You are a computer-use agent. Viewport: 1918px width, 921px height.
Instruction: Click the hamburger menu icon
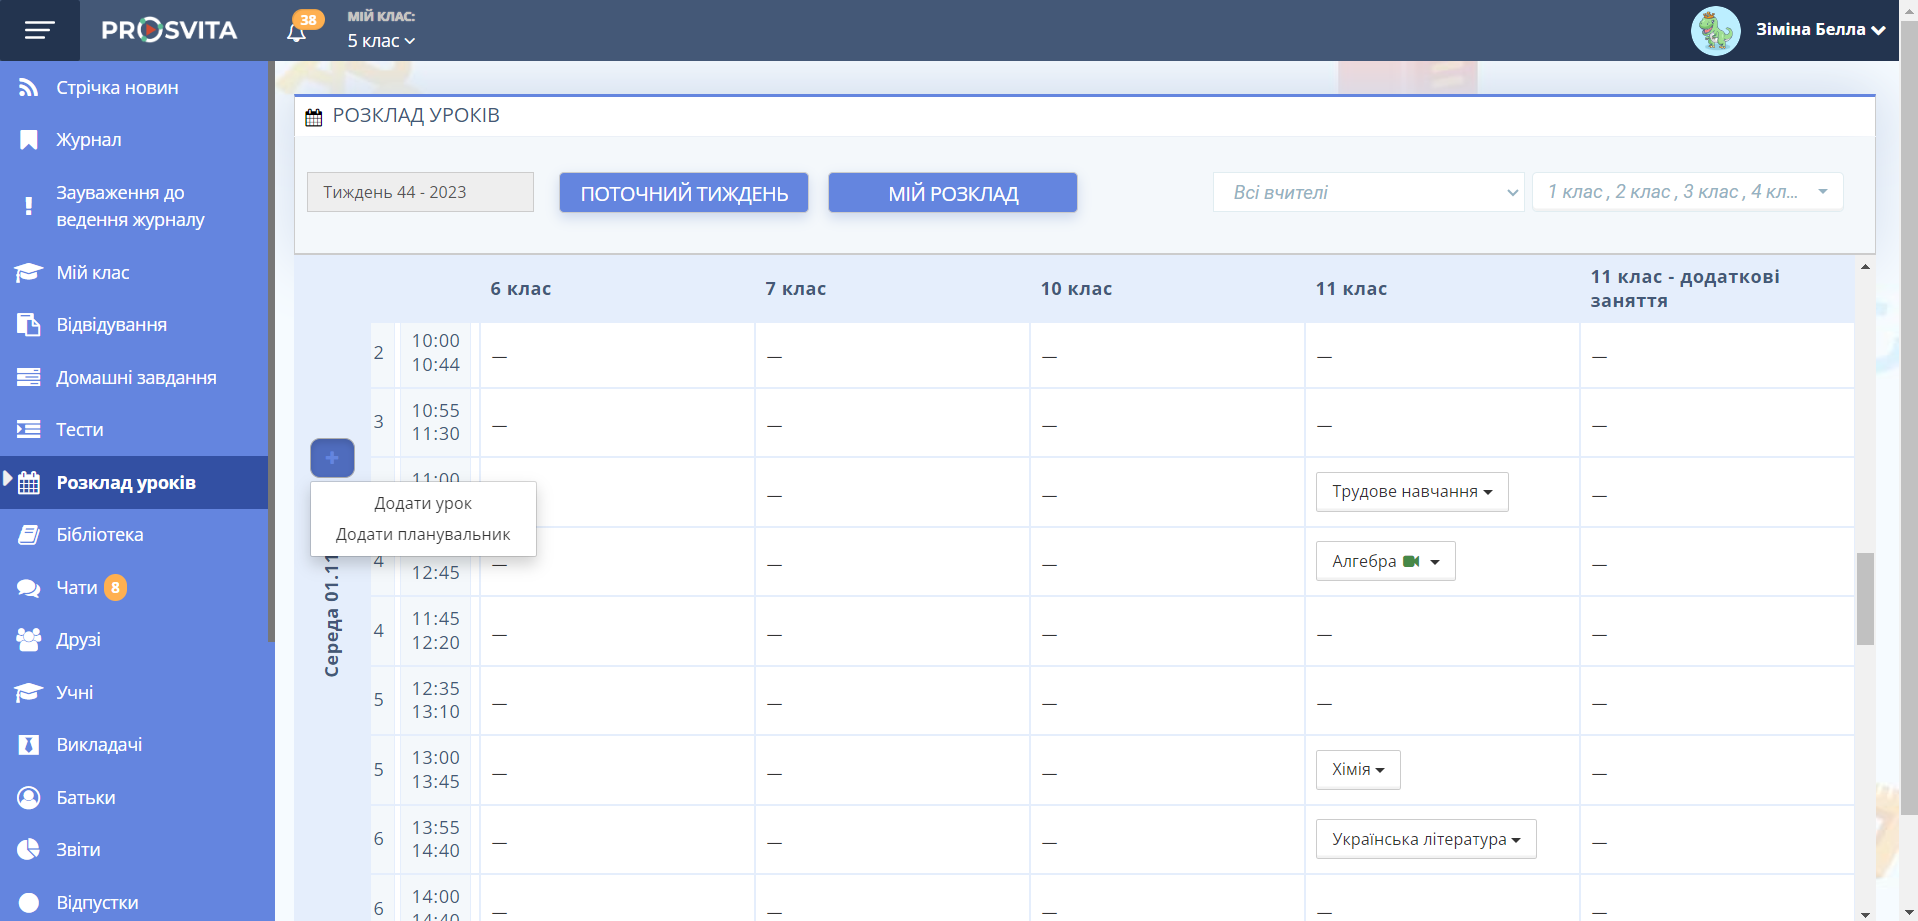pyautogui.click(x=40, y=30)
